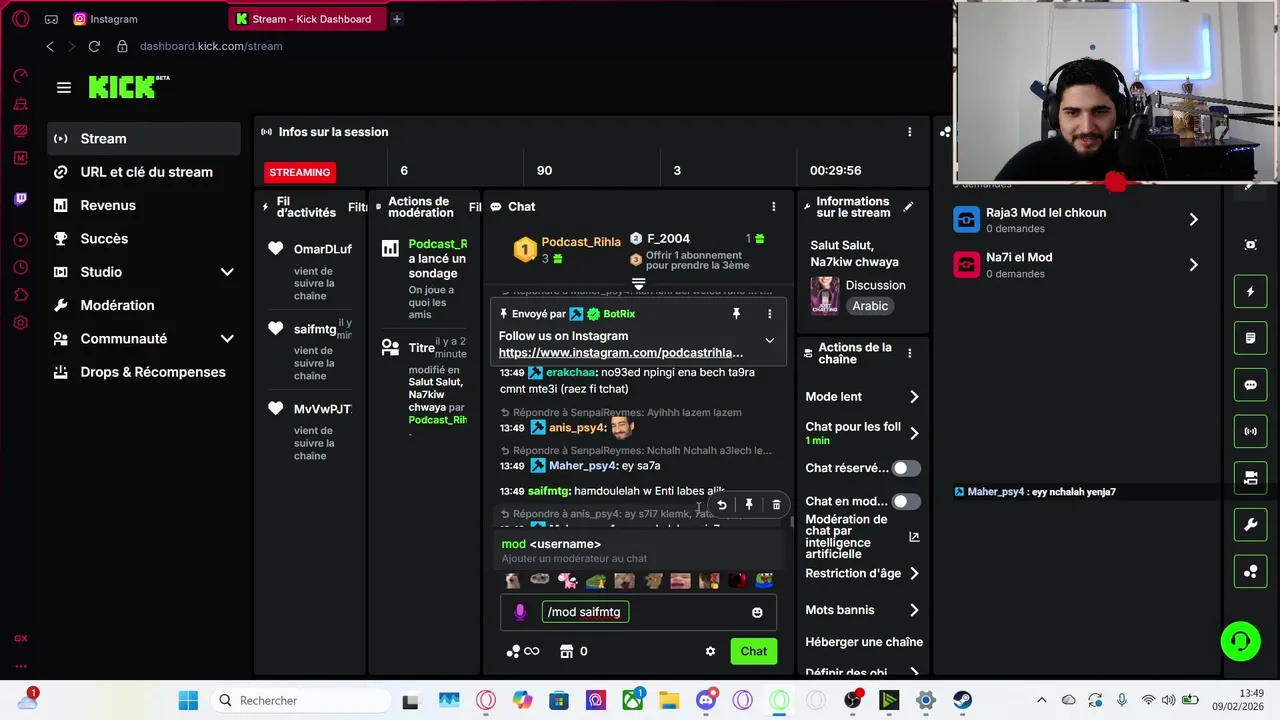The height and width of the screenshot is (720, 1280).
Task: Open the wrench tools icon in right rail
Action: pyautogui.click(x=1250, y=525)
